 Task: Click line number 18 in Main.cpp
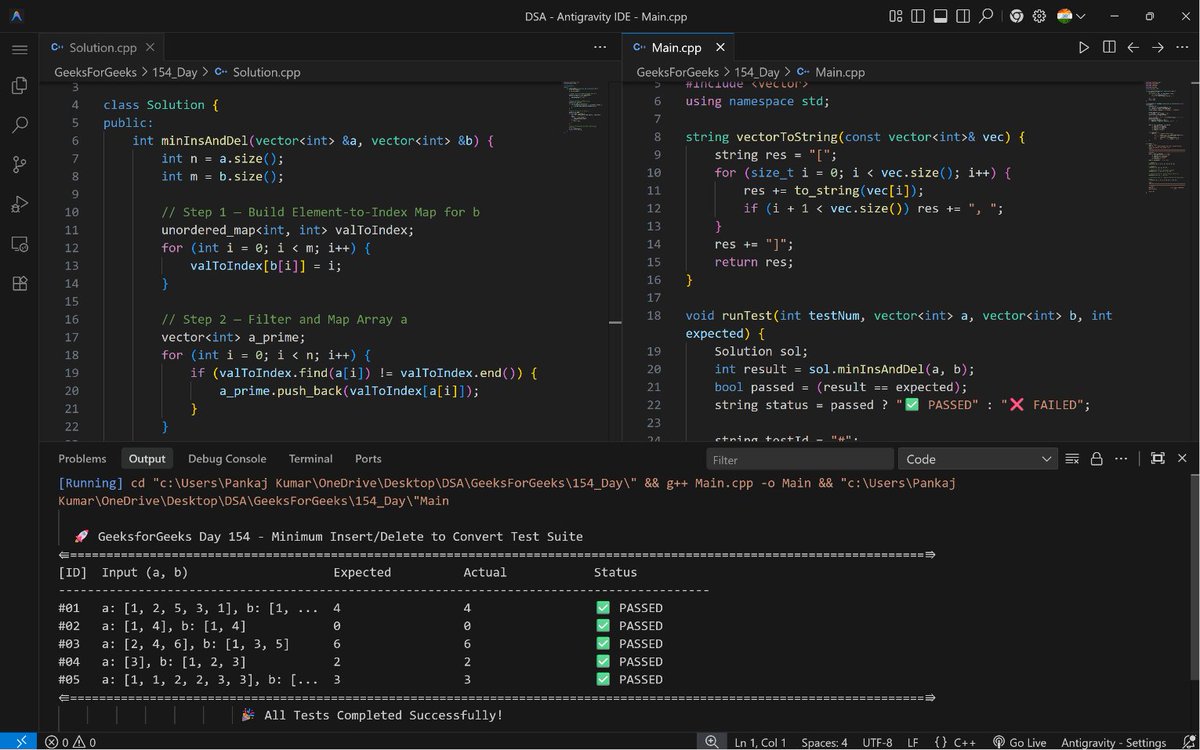coord(654,315)
